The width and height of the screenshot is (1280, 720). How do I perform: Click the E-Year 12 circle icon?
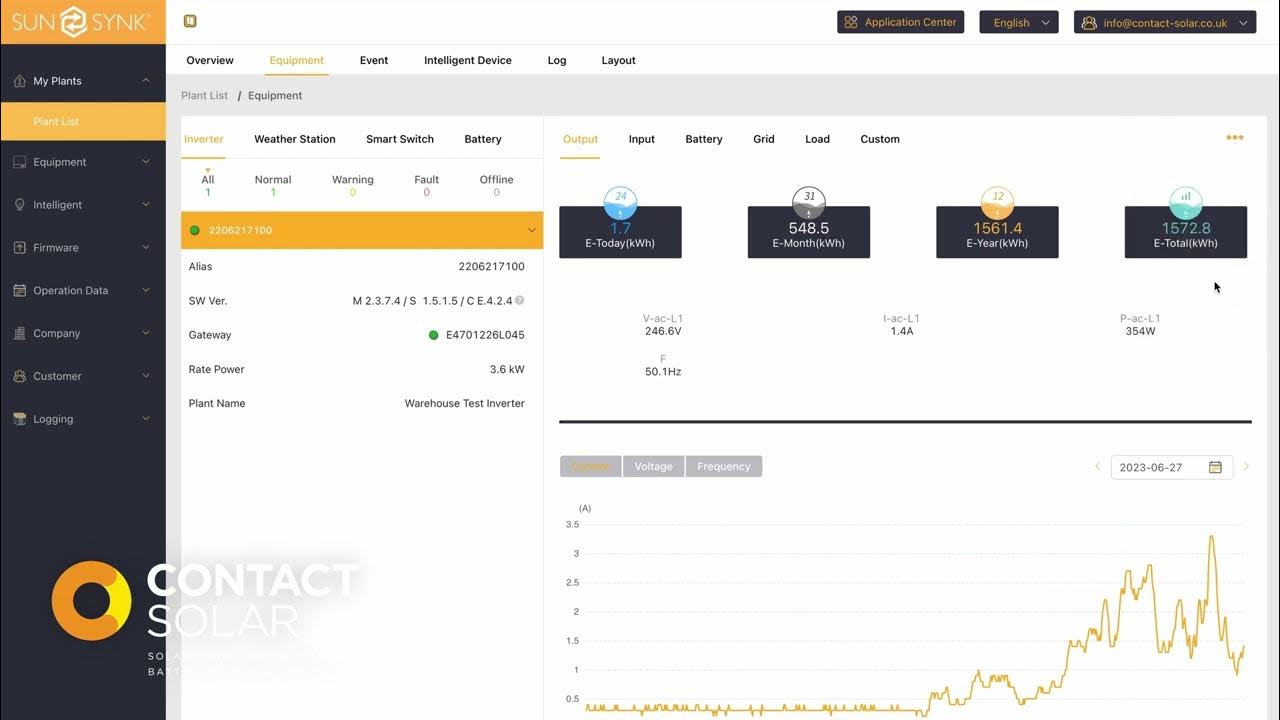(x=997, y=203)
